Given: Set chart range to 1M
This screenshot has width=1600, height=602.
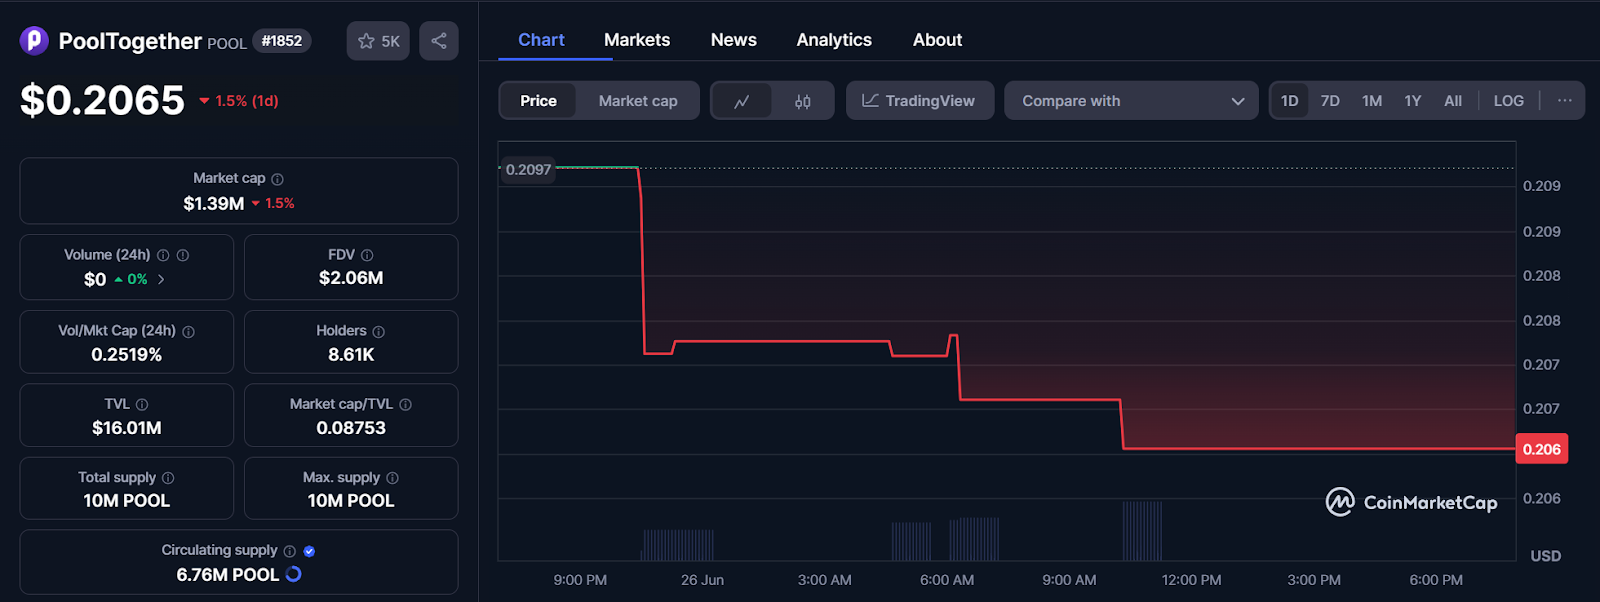Looking at the screenshot, I should pos(1372,101).
